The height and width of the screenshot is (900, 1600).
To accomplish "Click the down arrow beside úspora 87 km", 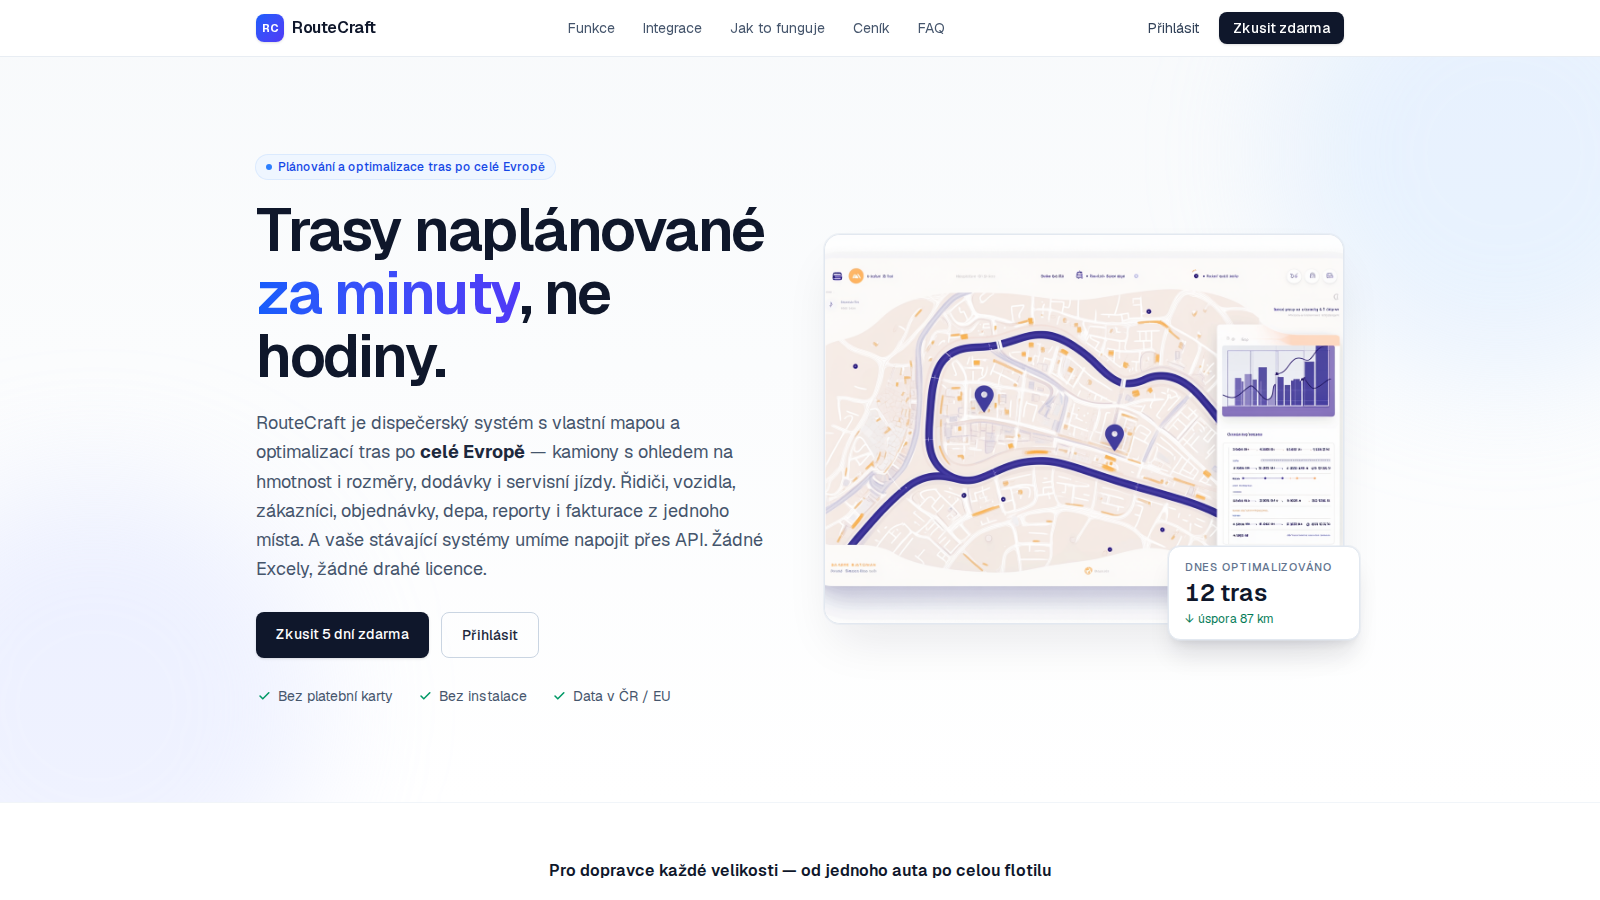I will click(1190, 619).
